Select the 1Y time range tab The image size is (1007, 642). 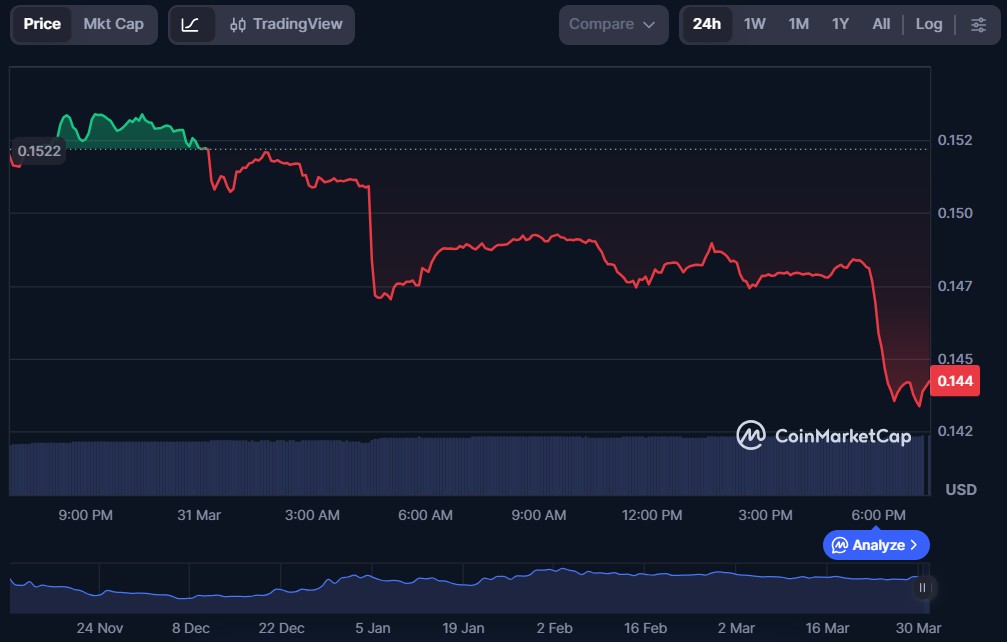click(x=840, y=24)
